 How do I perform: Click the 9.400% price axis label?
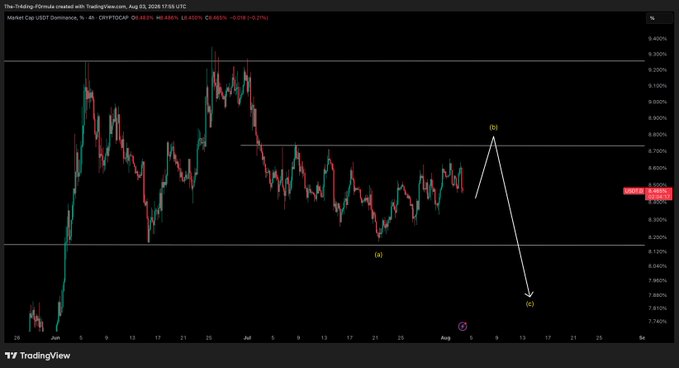coord(657,39)
